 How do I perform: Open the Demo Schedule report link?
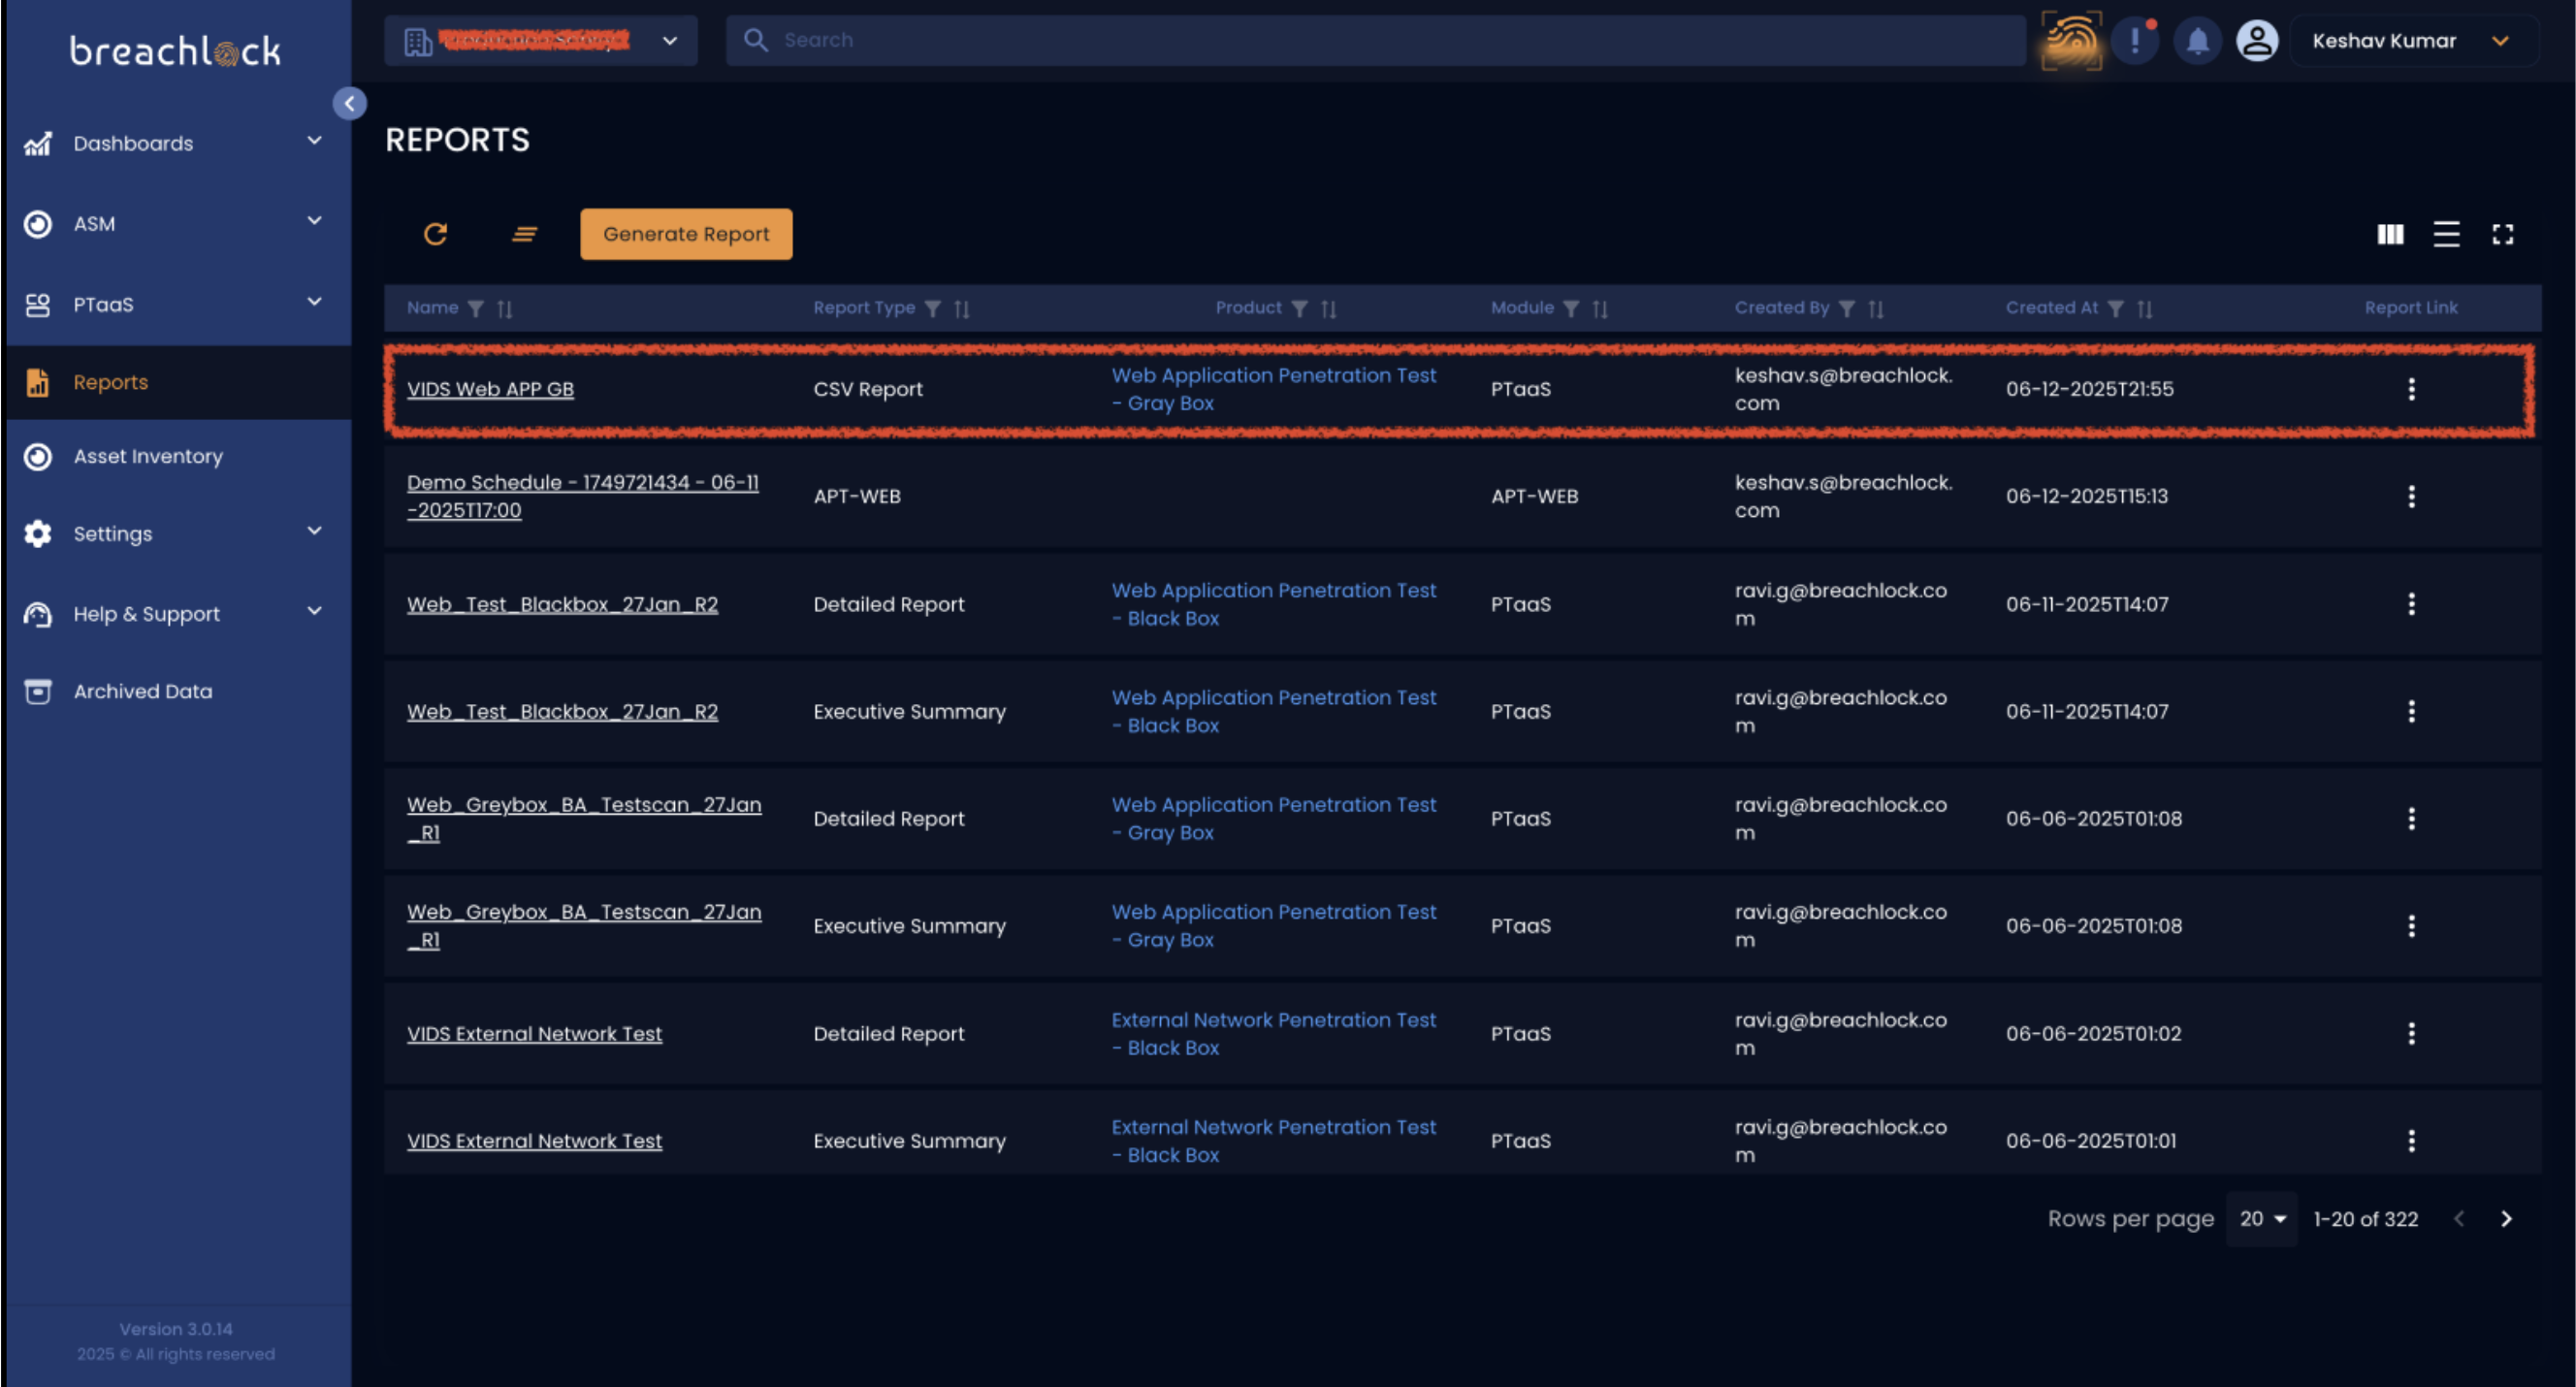(583, 496)
